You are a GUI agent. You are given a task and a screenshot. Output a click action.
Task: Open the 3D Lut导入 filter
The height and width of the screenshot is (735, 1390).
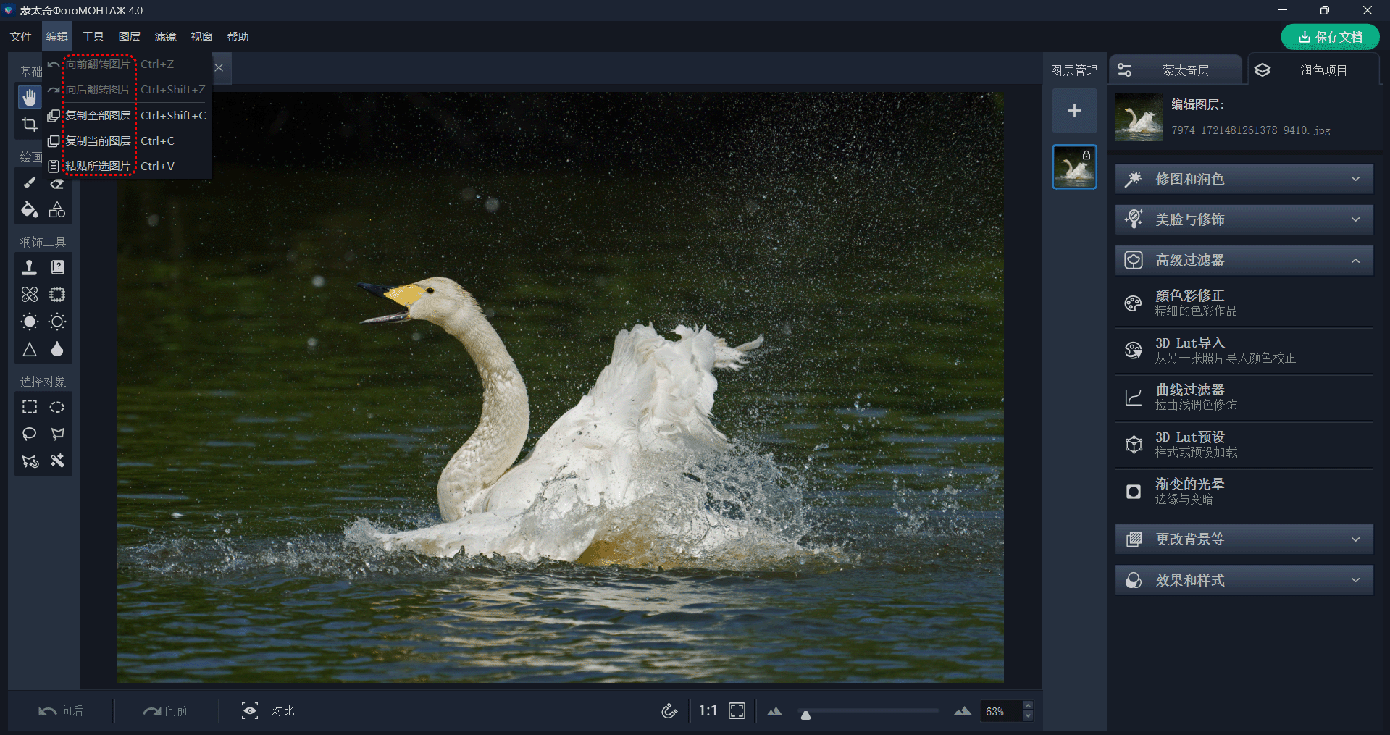pos(1244,350)
